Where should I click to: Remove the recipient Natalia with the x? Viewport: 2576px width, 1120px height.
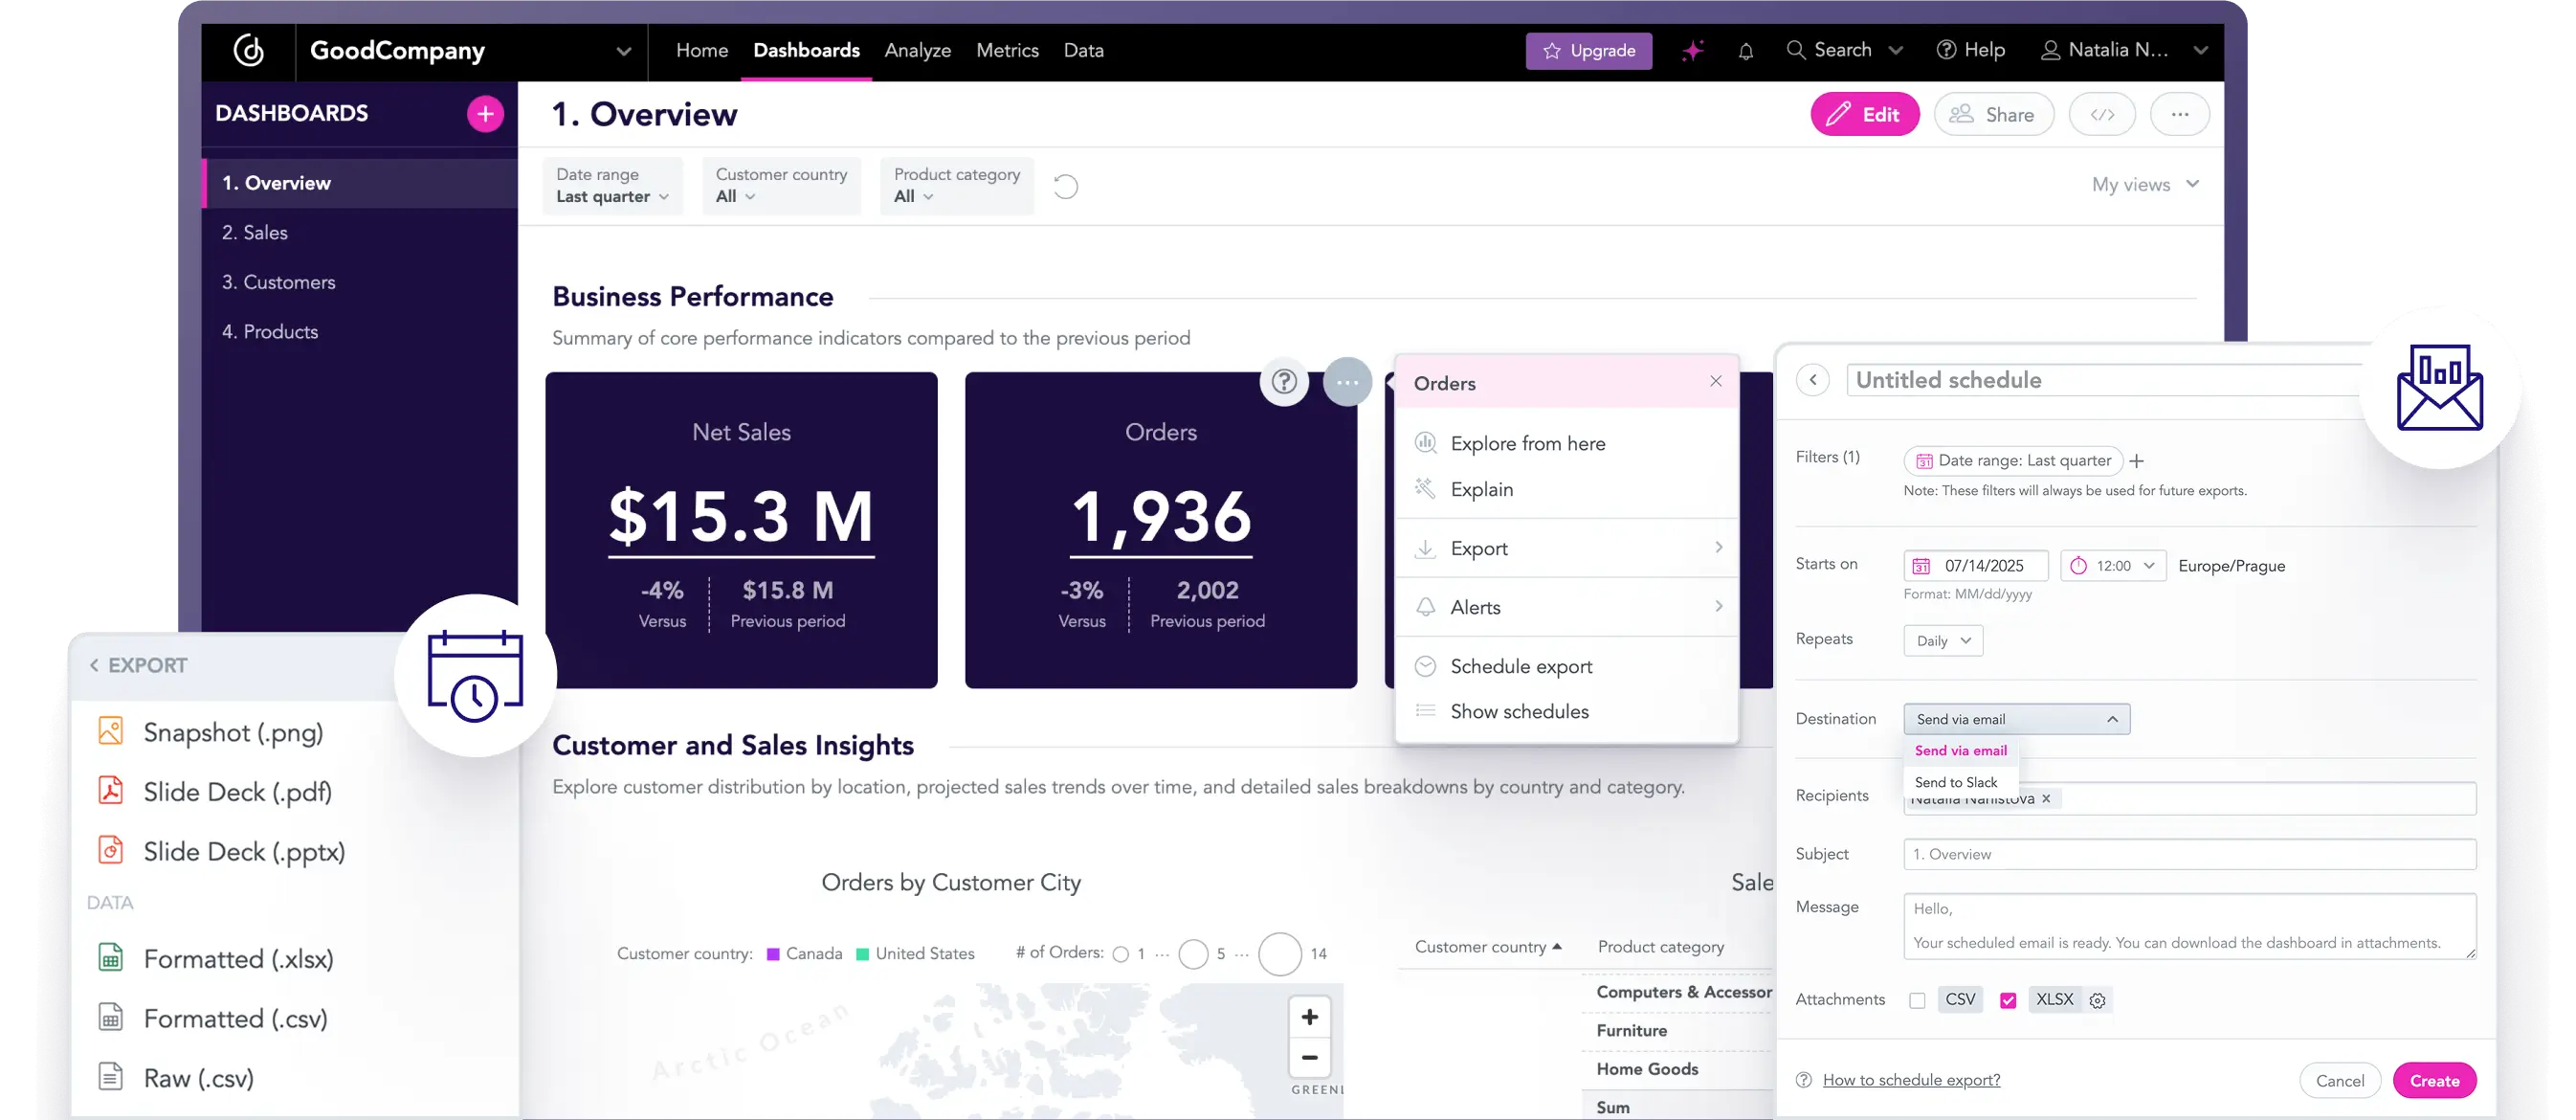[x=2046, y=798]
